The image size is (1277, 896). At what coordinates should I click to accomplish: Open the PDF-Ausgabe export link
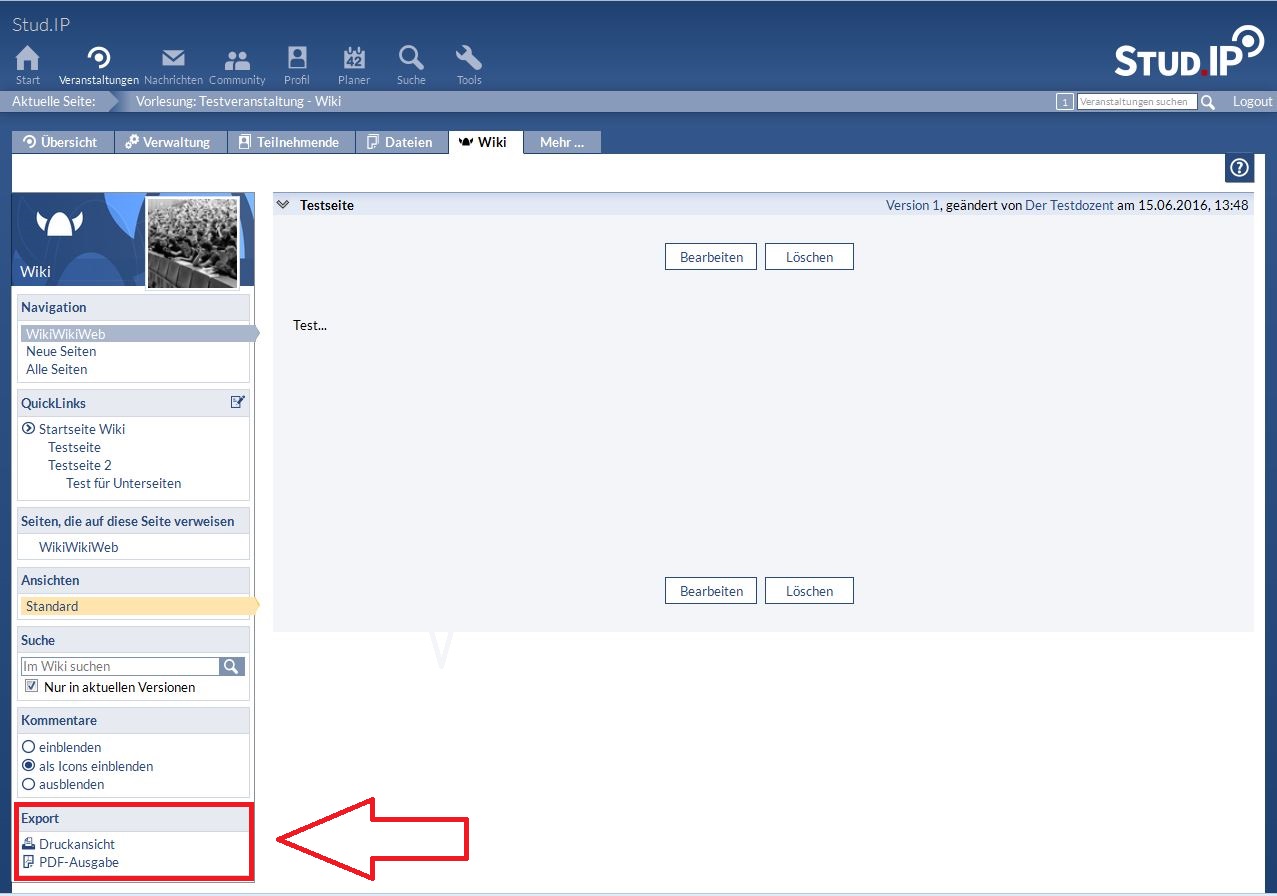78,862
